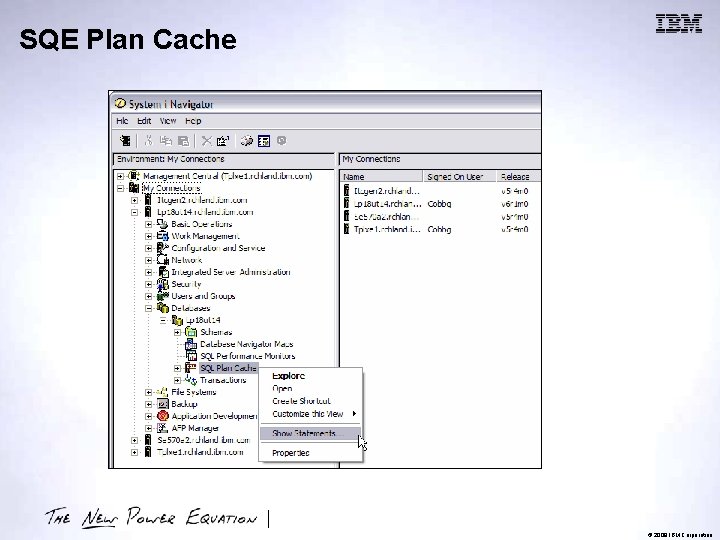Select Lp18ut14.rchlan row in connections list
Image resolution: width=720 pixels, height=540 pixels.
[388, 203]
